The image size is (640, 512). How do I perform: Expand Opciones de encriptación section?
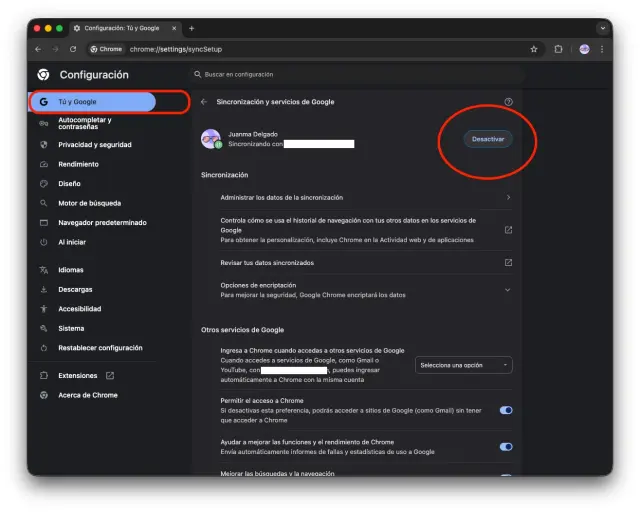tap(508, 289)
